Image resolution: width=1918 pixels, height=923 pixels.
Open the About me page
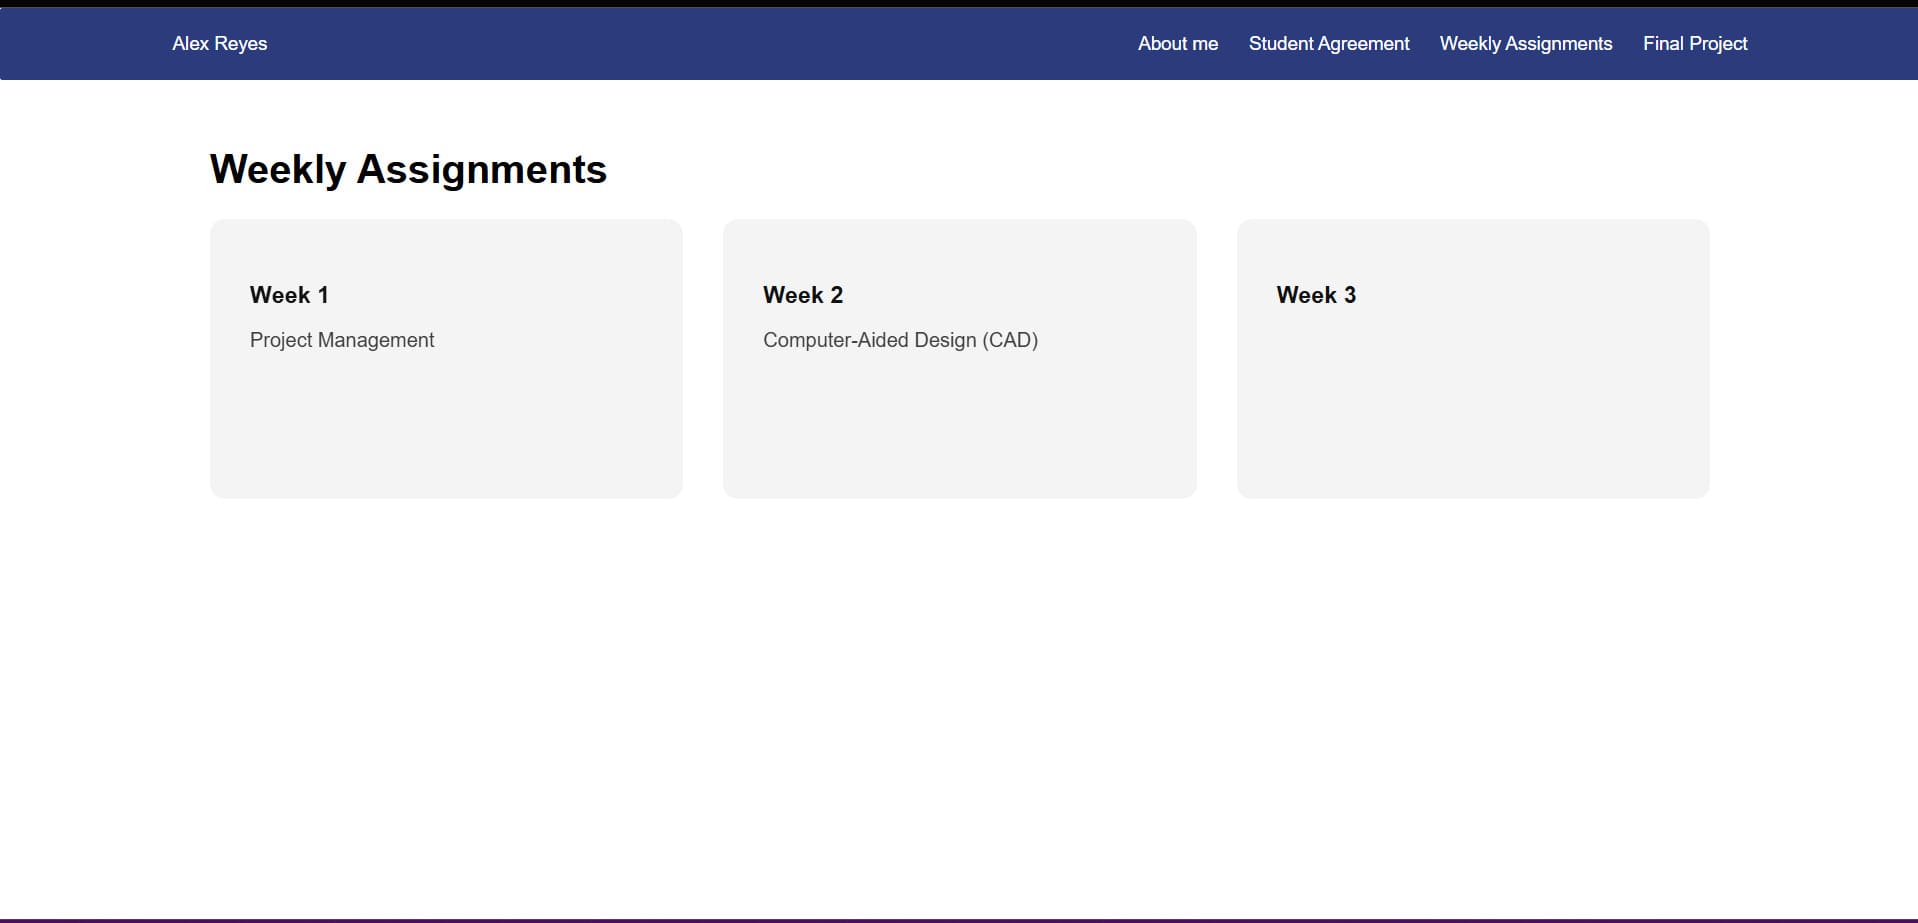1177,43
